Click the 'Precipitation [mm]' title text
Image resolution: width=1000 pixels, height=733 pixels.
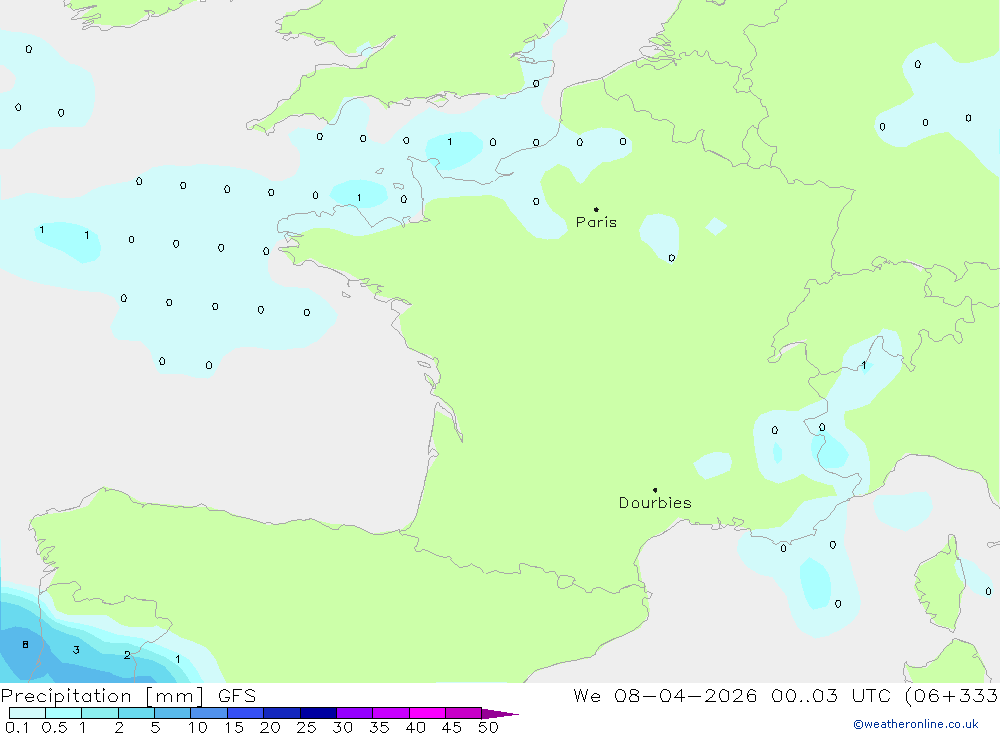102,696
